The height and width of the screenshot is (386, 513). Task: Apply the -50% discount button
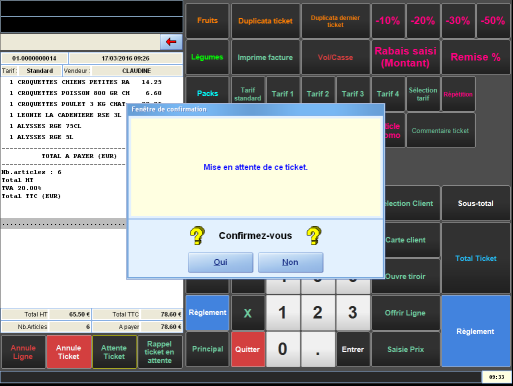493,21
